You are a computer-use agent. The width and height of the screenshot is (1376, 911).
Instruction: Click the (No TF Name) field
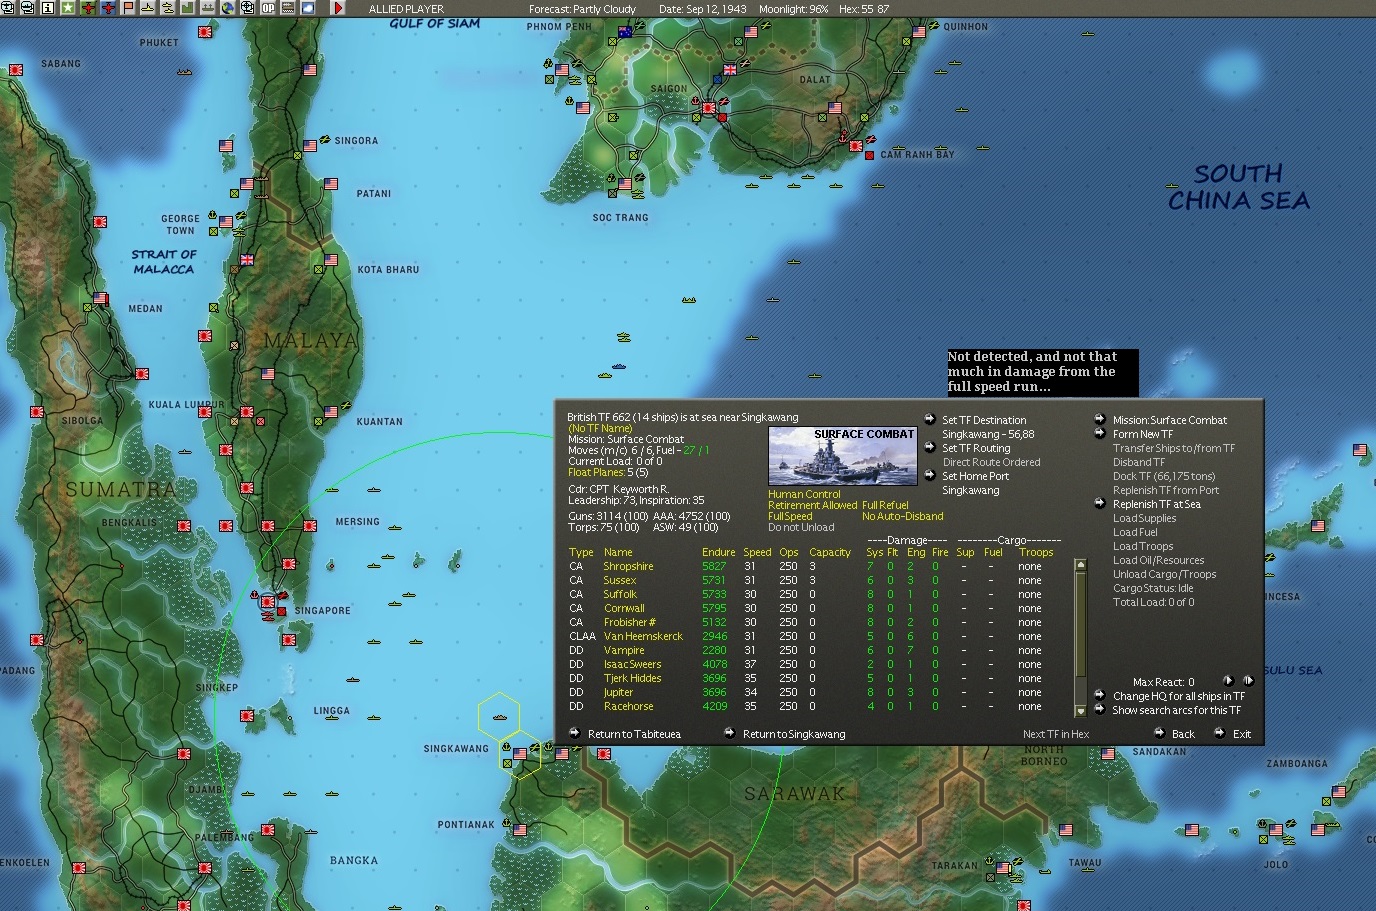pyautogui.click(x=600, y=428)
